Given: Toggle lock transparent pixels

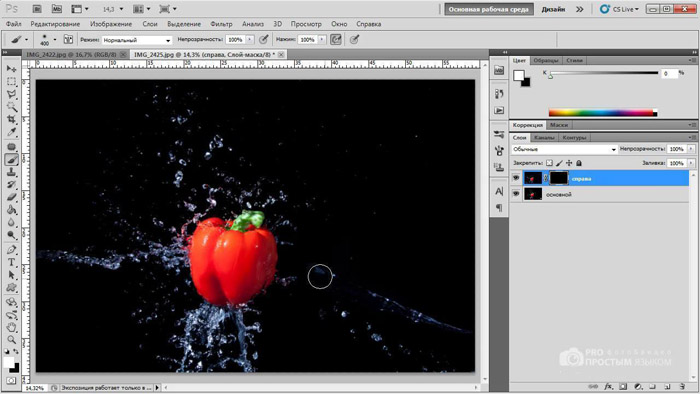Looking at the screenshot, I should (550, 163).
